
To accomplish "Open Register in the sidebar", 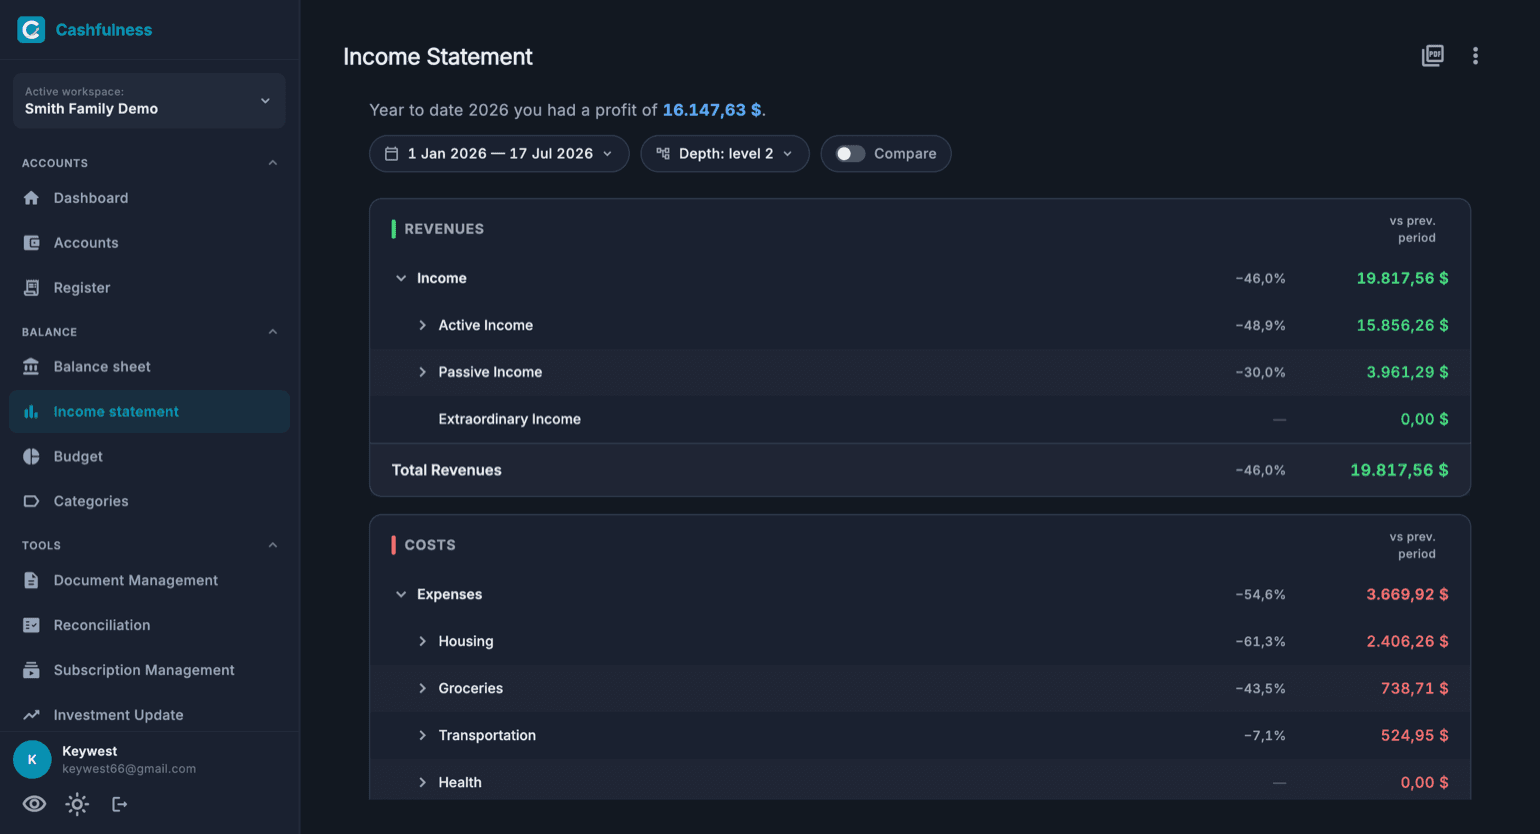I will pyautogui.click(x=149, y=288).
